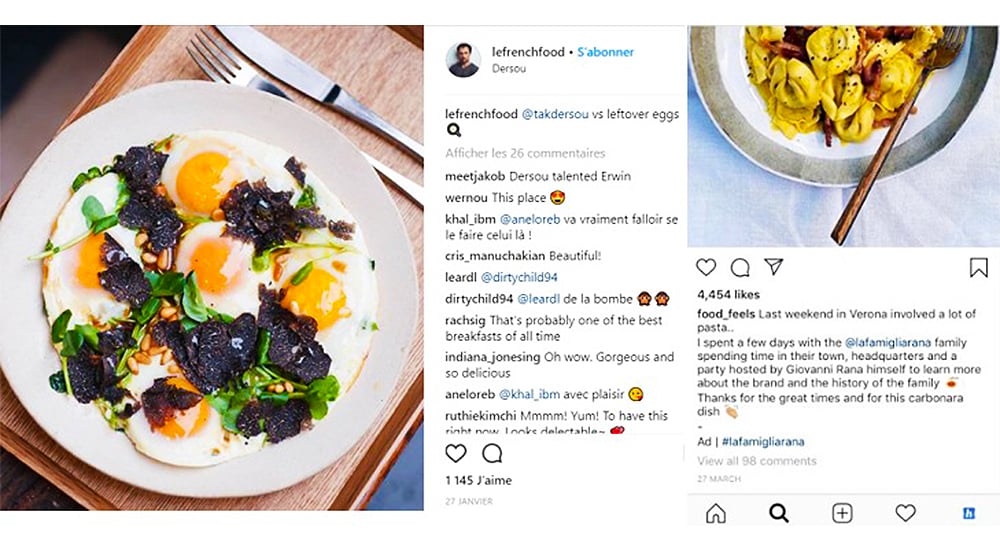Screen dimensions: 1000x550
Task: Open lefrenchfood profile avatar
Action: point(463,60)
